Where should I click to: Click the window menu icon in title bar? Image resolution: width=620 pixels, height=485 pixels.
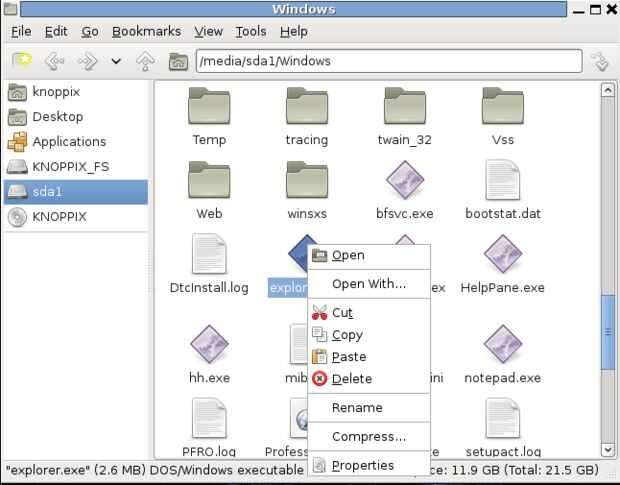[10, 9]
